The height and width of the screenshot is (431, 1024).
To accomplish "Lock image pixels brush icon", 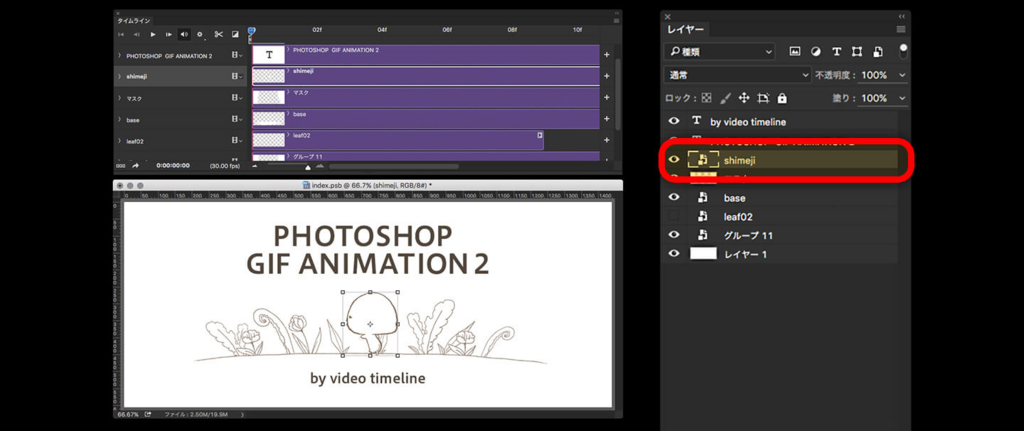I will (725, 98).
